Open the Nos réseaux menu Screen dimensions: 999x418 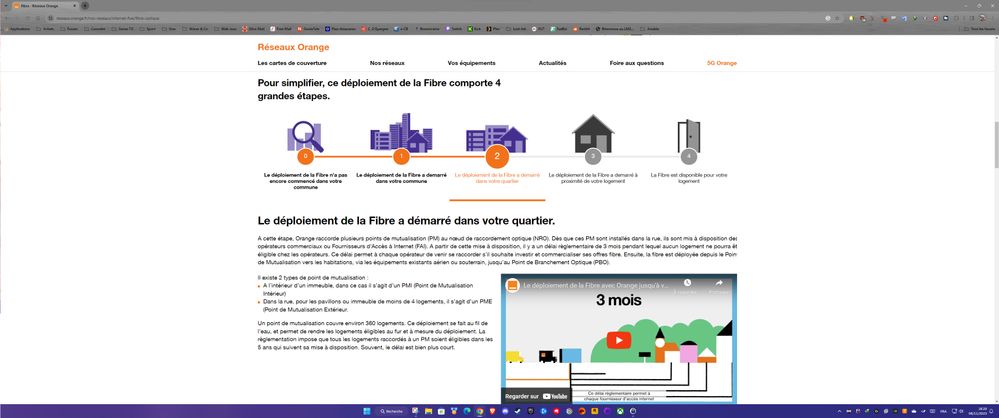point(387,63)
